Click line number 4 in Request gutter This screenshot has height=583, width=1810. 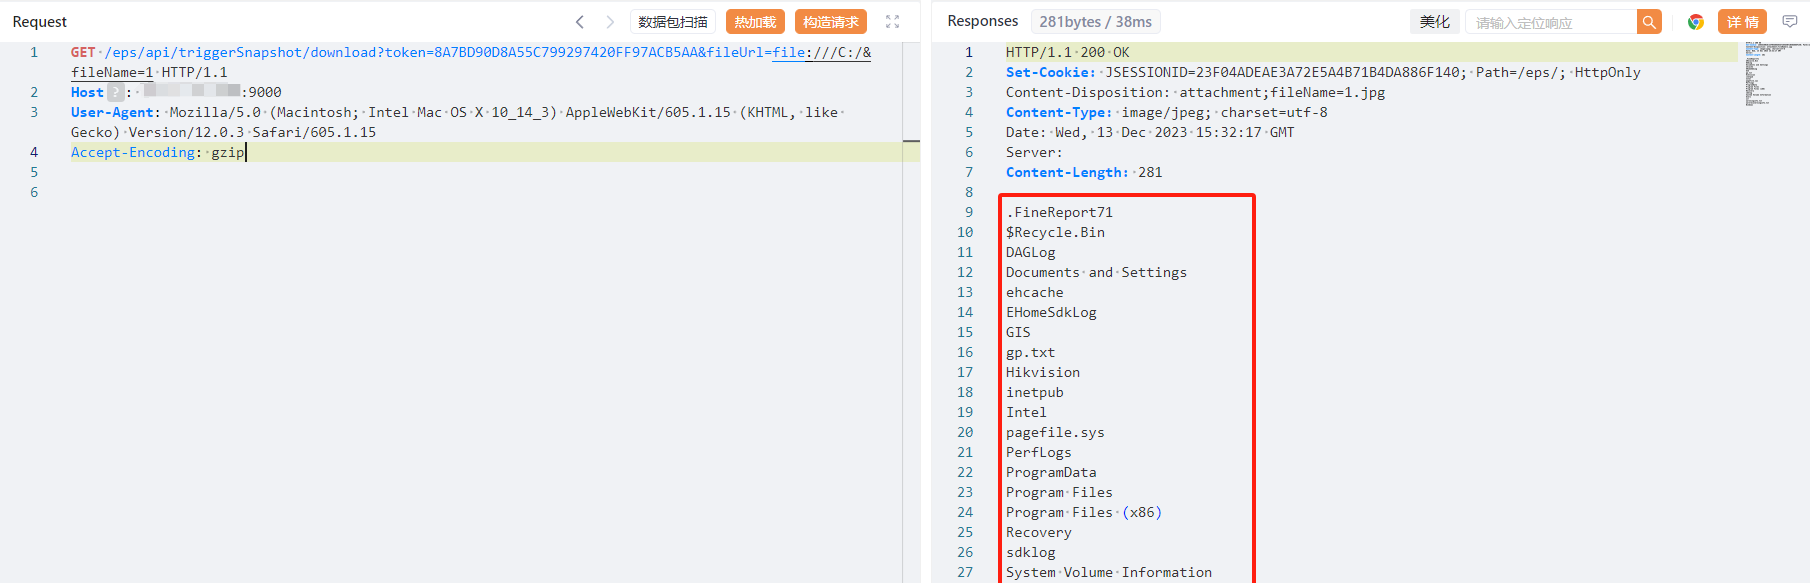point(34,152)
